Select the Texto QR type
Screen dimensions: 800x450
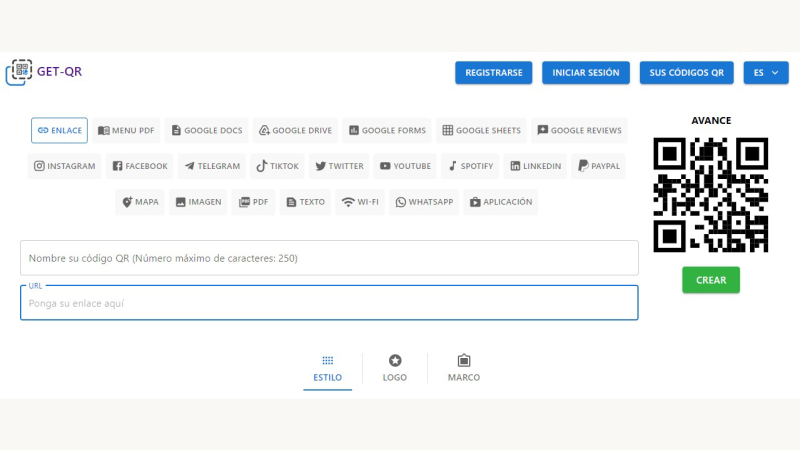[x=305, y=202]
